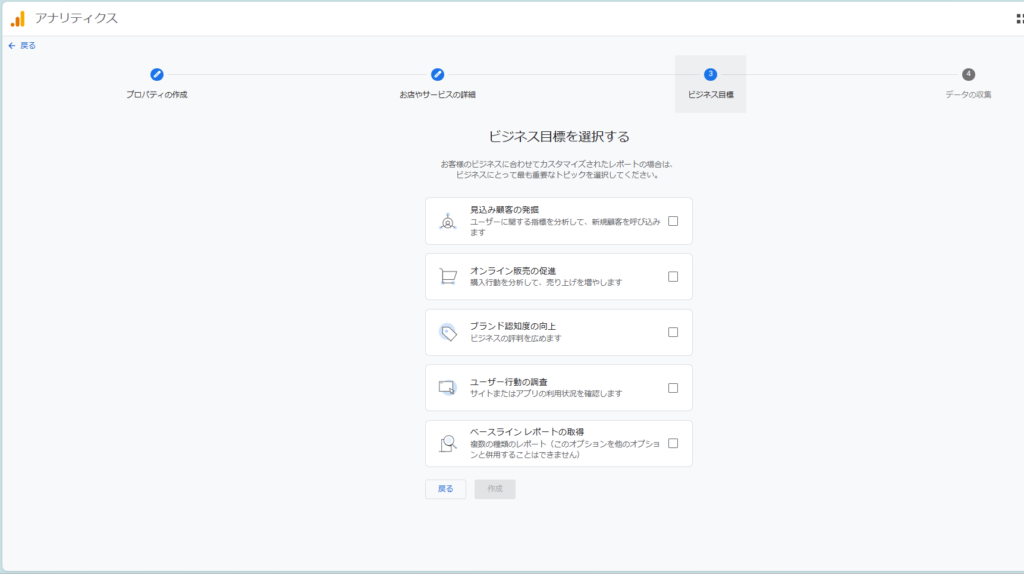Viewport: 1024px width, 574px height.
Task: Click the magnifier icon for ベースライン レポートの取得
Action: 448,444
